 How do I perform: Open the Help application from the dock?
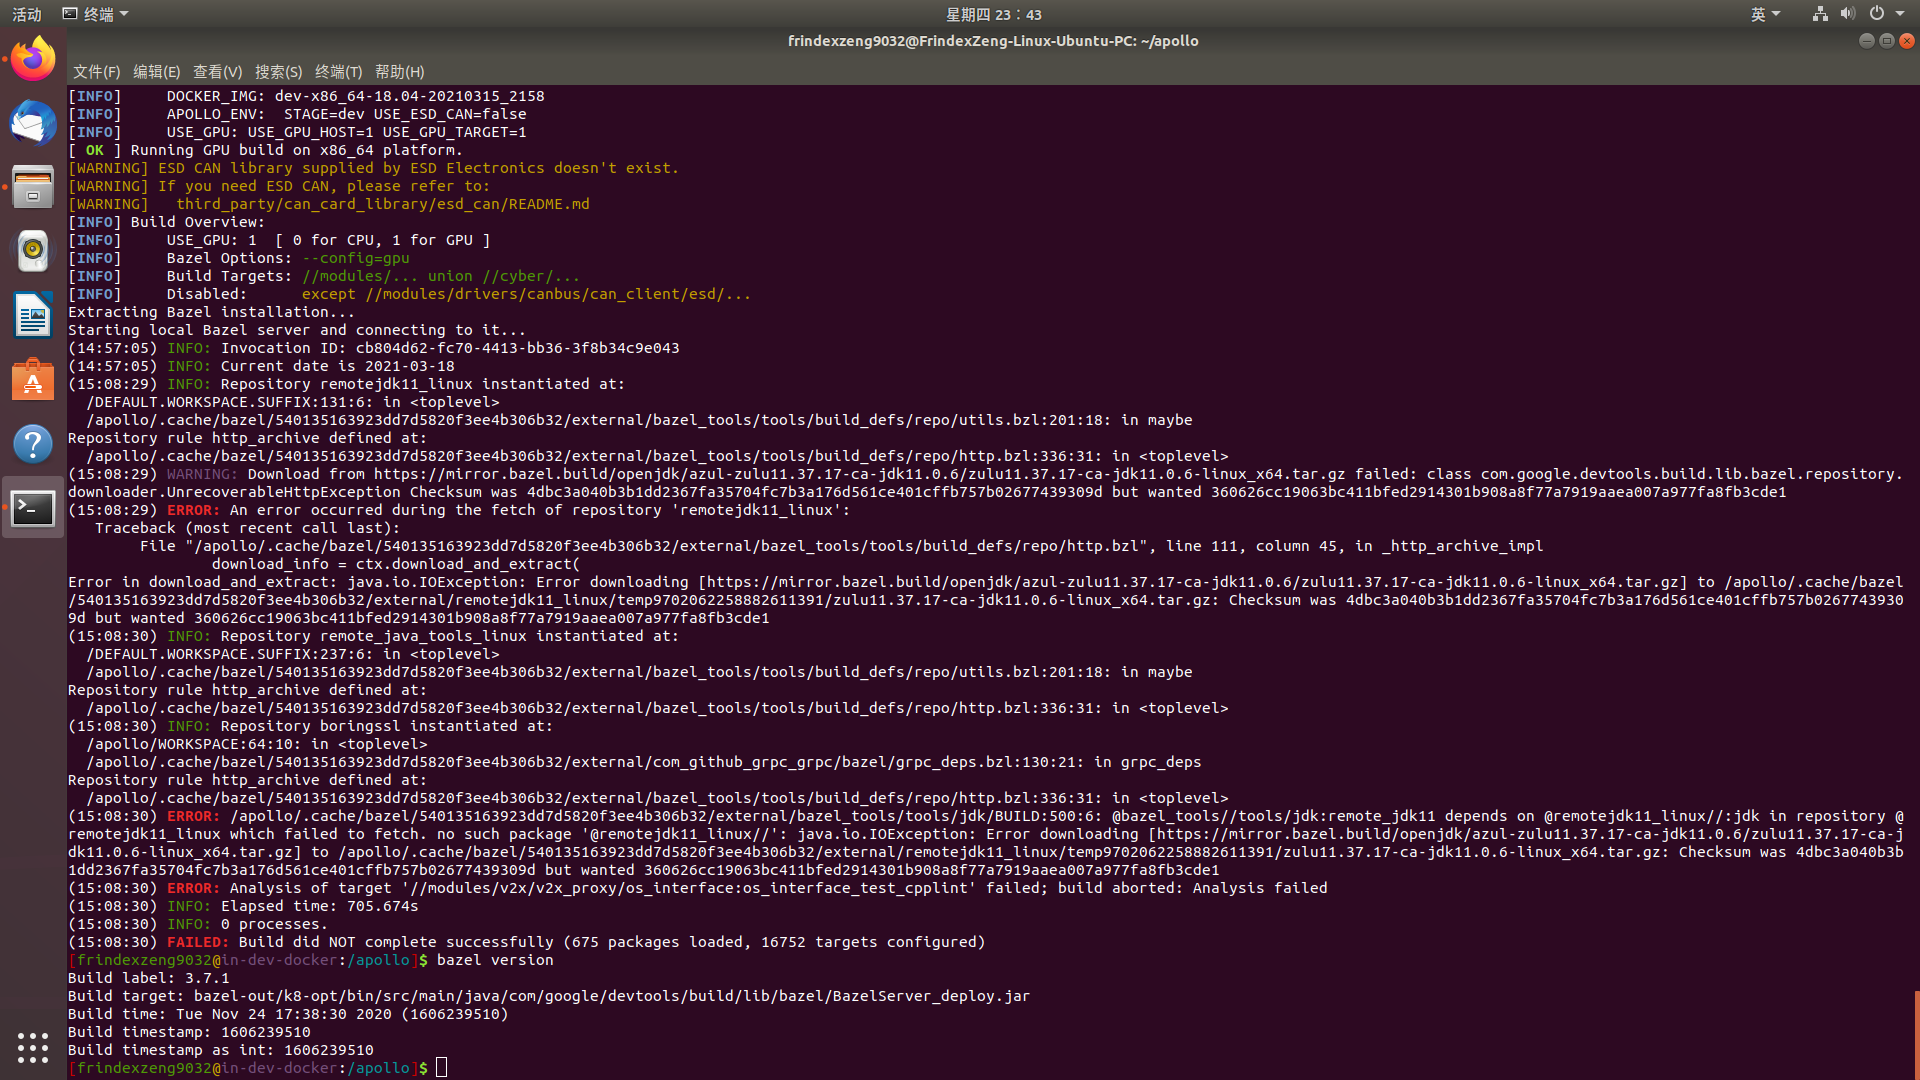tap(33, 443)
